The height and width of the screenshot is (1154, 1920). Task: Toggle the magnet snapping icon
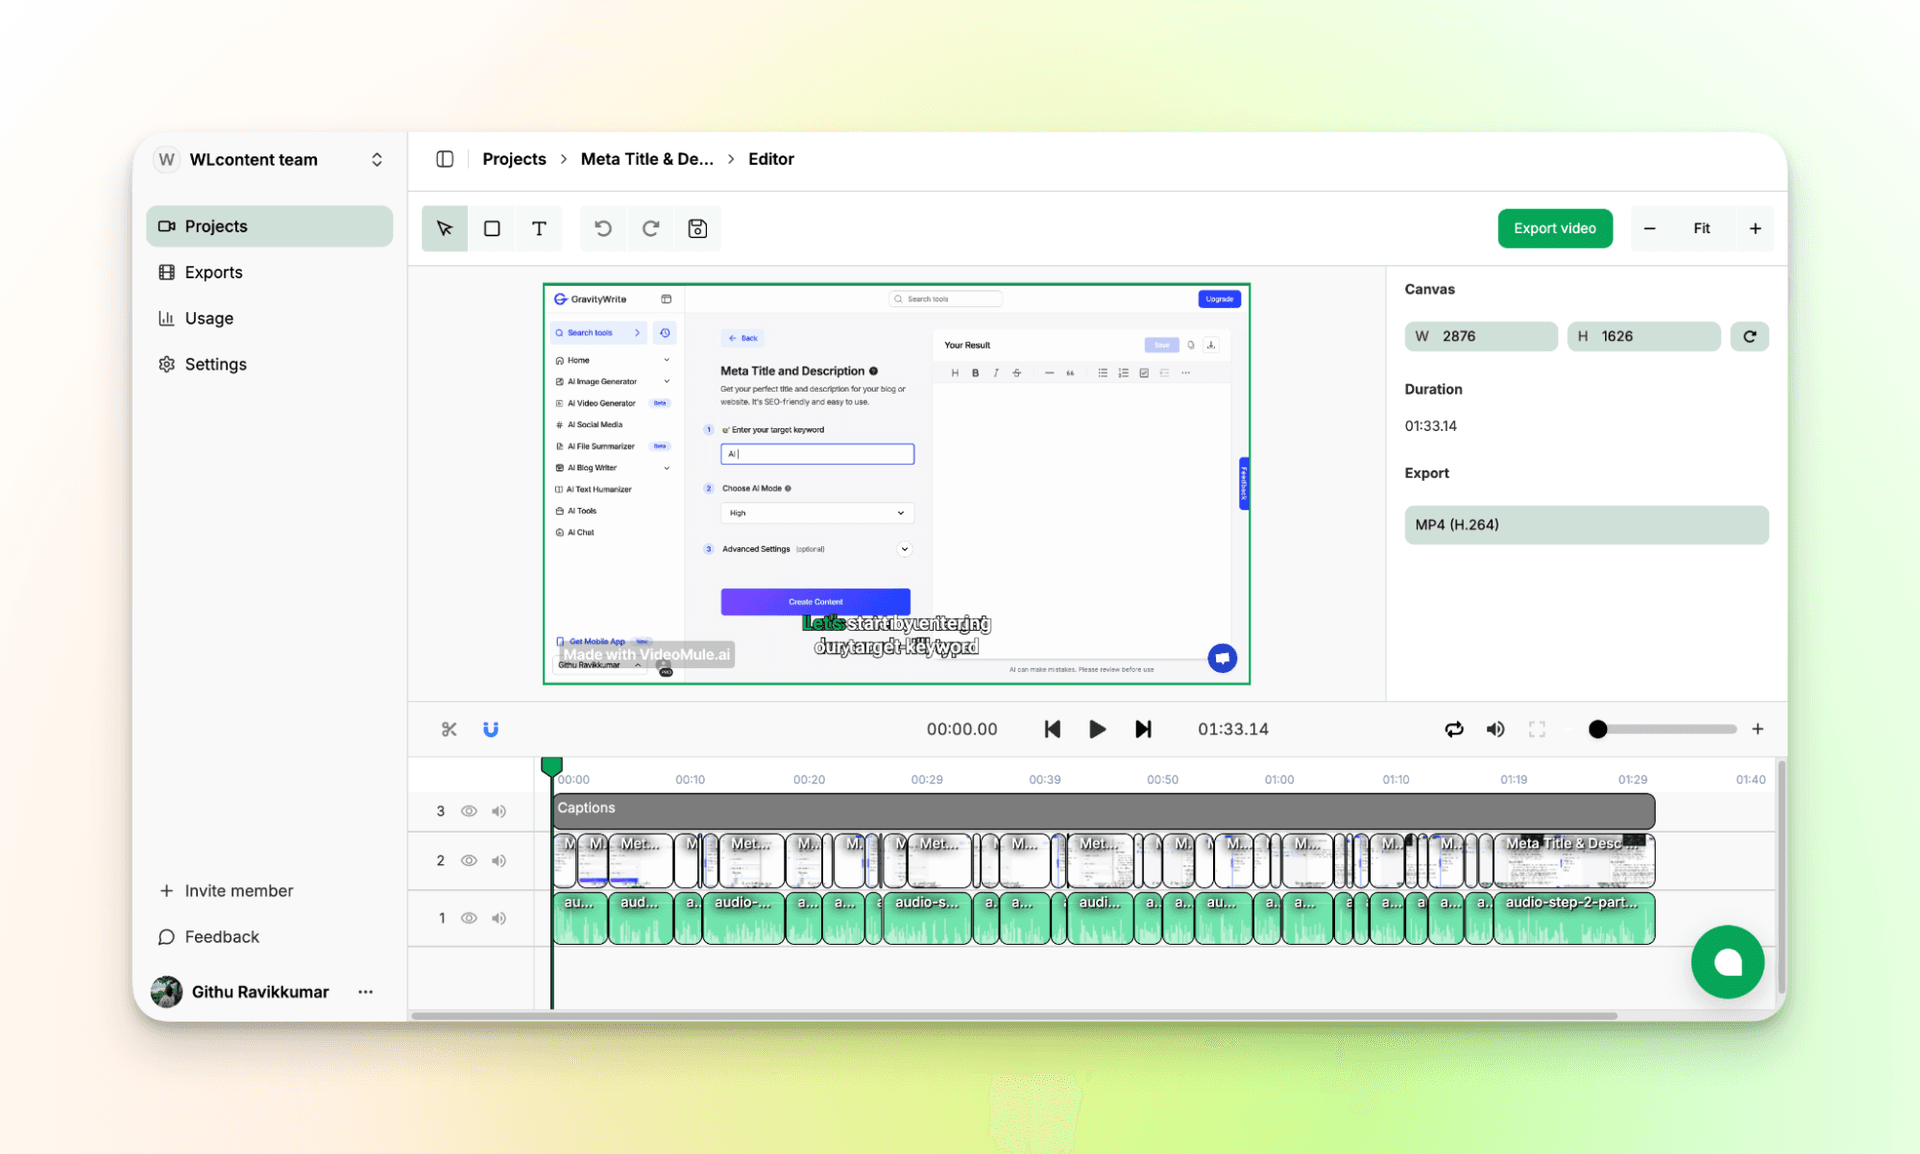click(x=491, y=729)
